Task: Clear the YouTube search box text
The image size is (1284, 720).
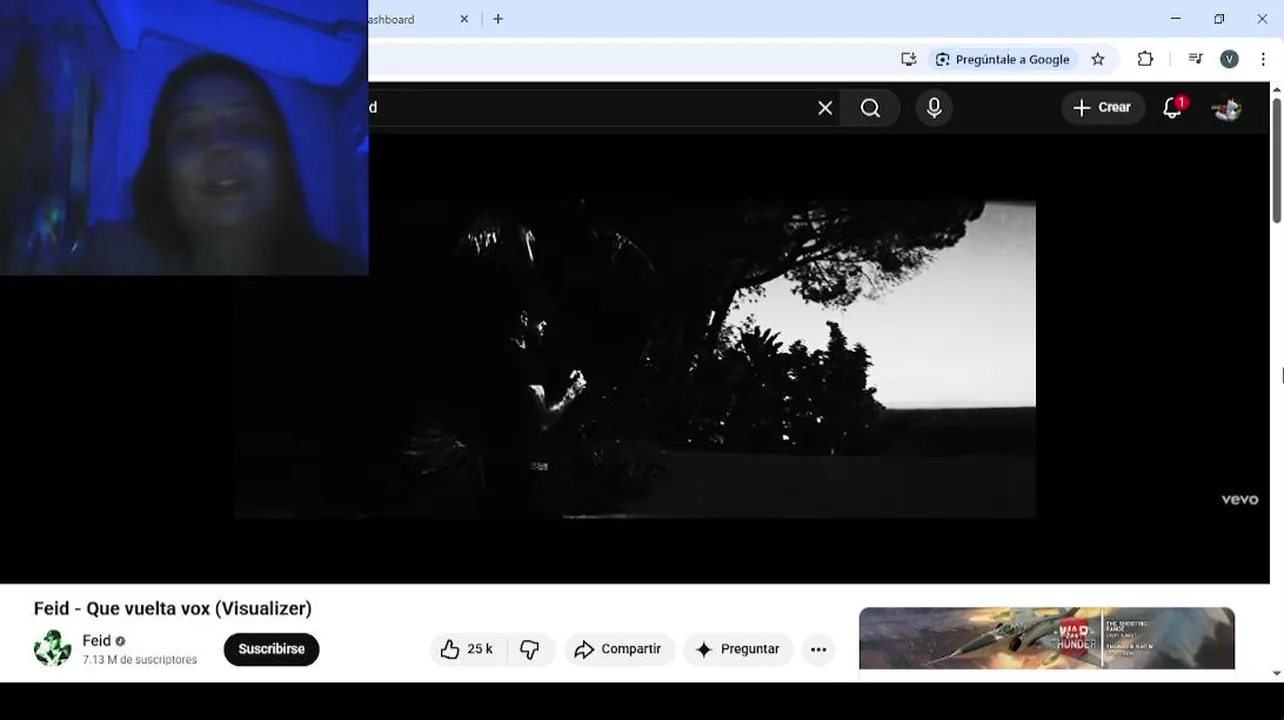Action: tap(825, 108)
